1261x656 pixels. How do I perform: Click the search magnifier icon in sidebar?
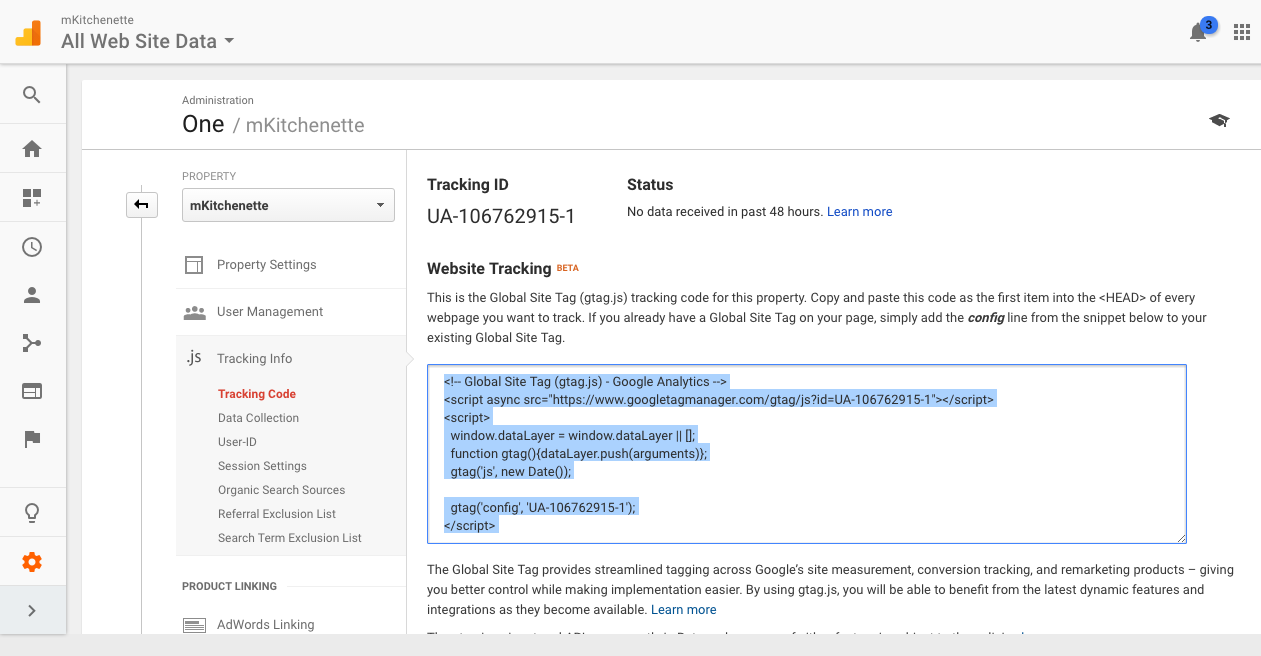coord(32,95)
